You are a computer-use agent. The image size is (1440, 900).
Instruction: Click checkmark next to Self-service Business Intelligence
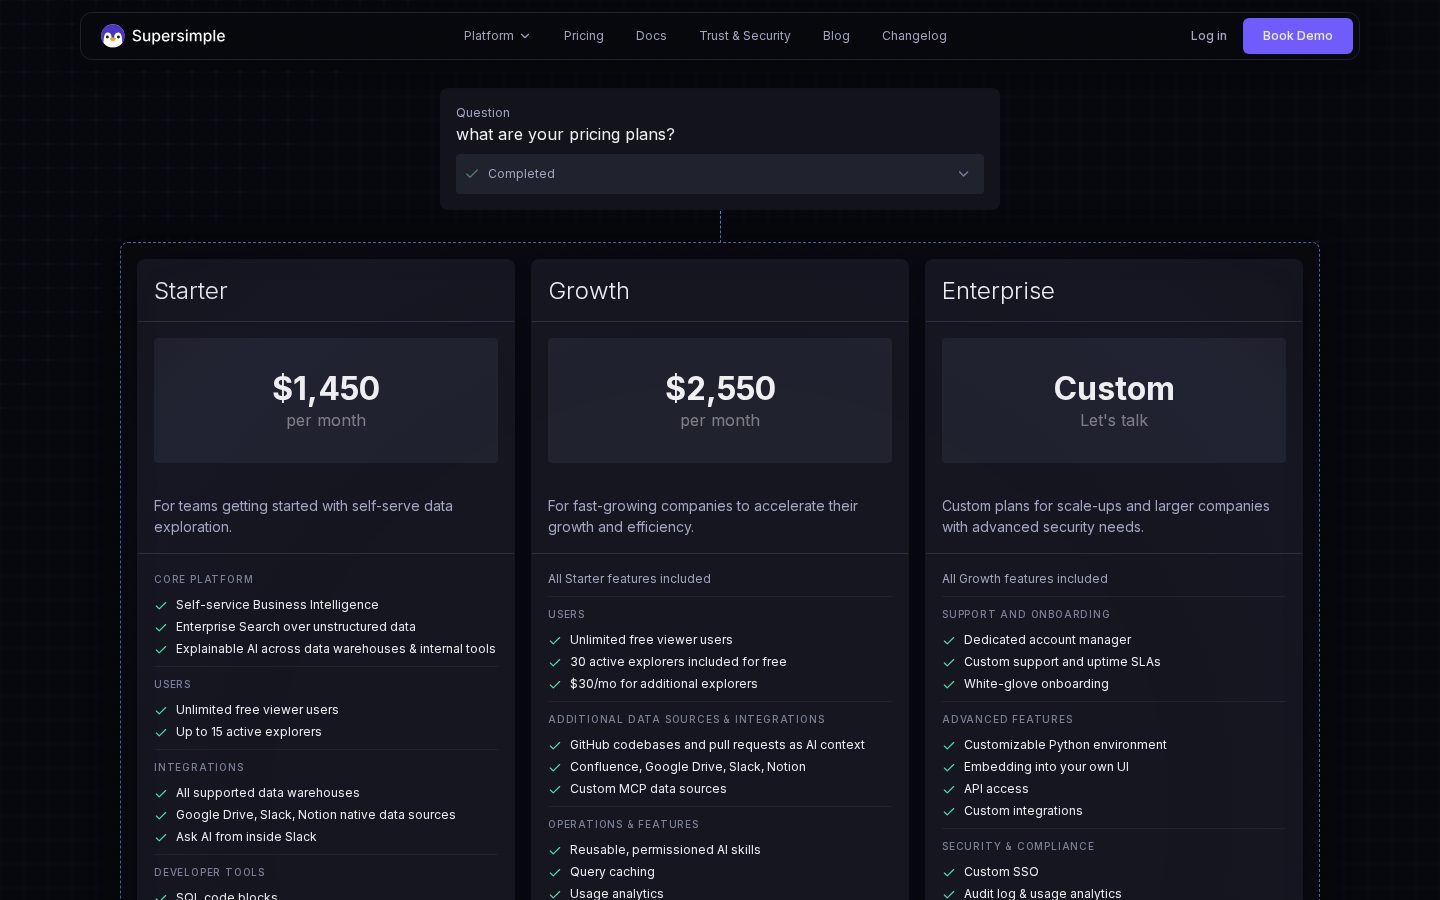click(x=161, y=606)
